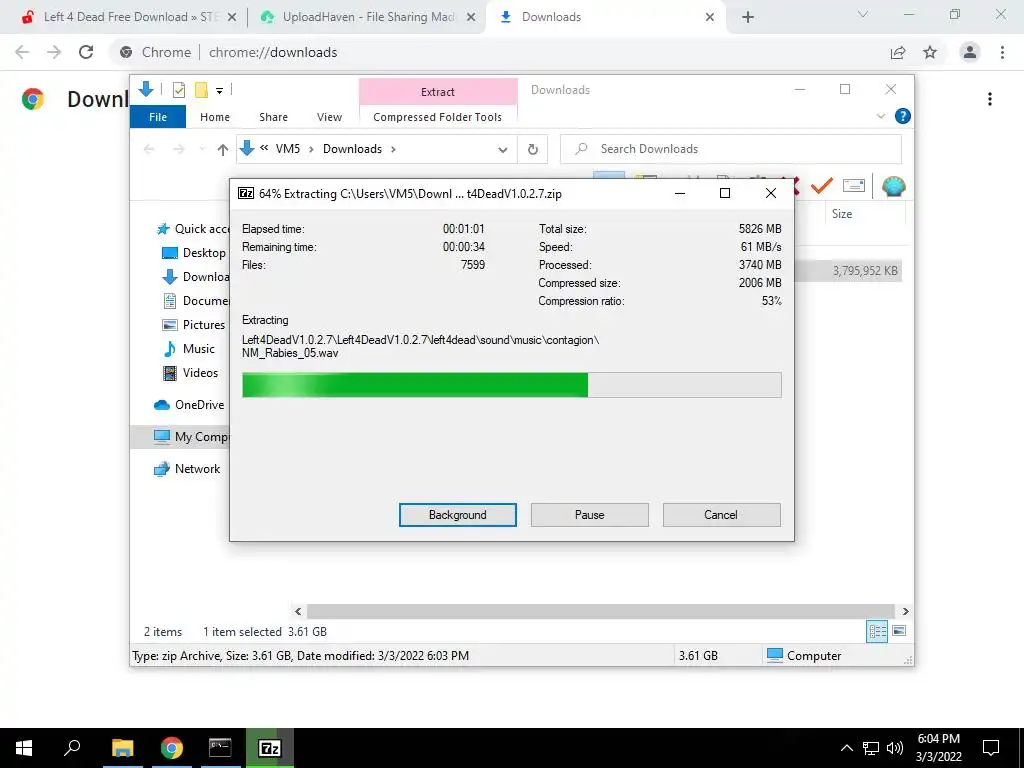Click the Properties checkmark icon in Explorer title bar
Viewport: 1024px width, 768px height.
[178, 90]
